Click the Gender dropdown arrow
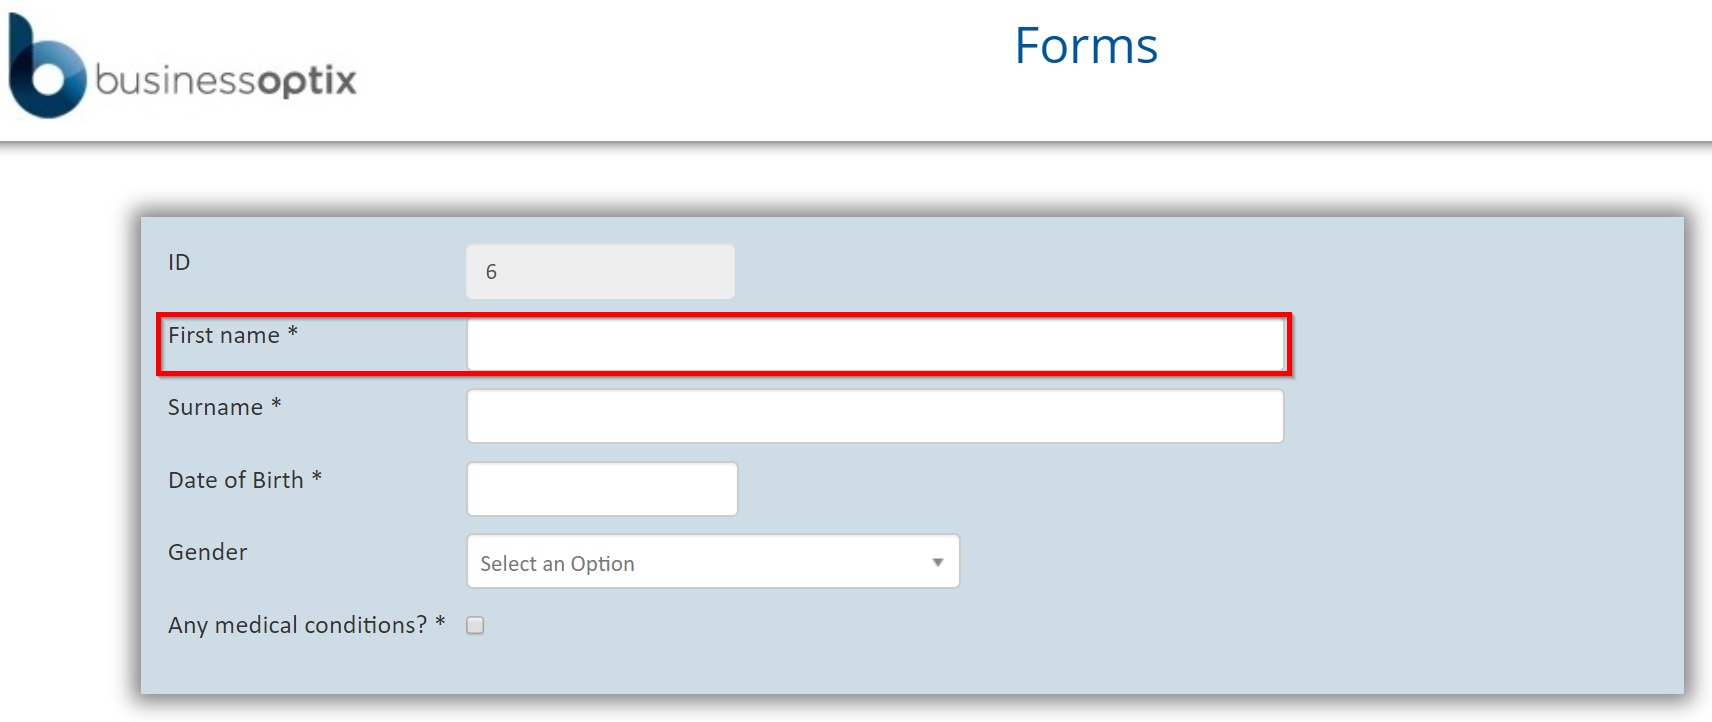The width and height of the screenshot is (1712, 722). tap(937, 562)
